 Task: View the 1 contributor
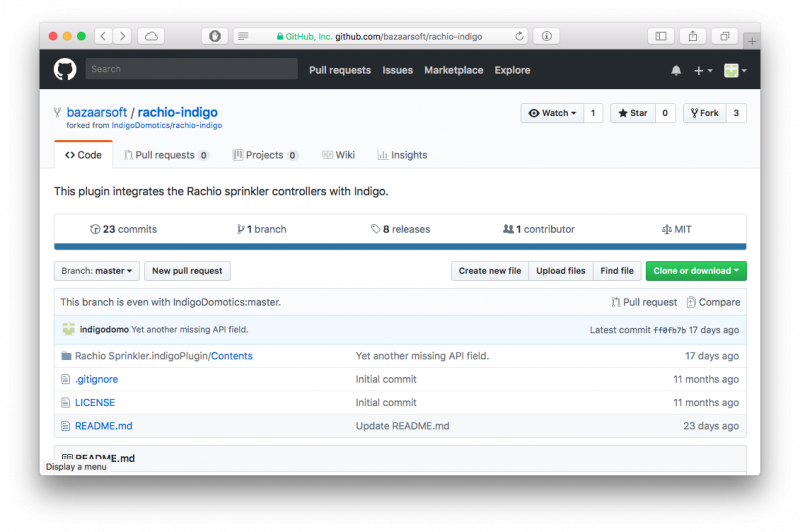pyautogui.click(x=539, y=230)
